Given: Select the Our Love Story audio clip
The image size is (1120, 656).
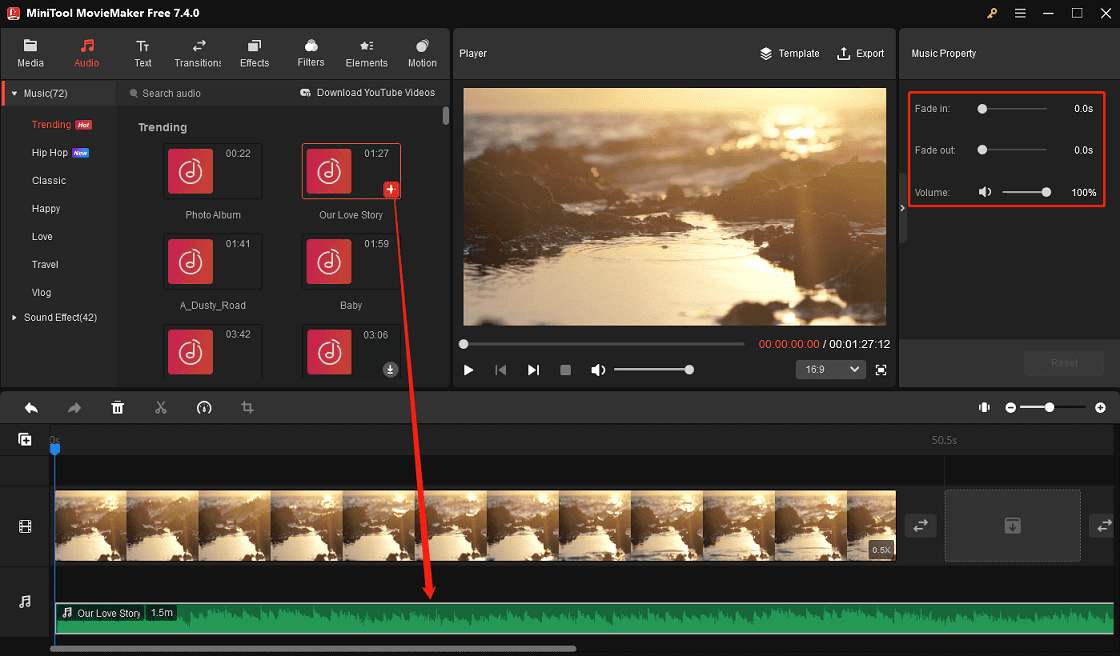Looking at the screenshot, I should coord(584,618).
